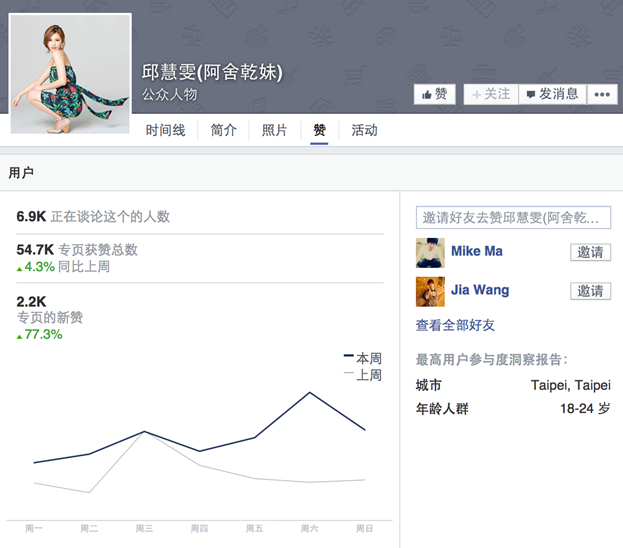Click the 周二 axis label
Image resolution: width=623 pixels, height=548 pixels.
pyautogui.click(x=89, y=529)
